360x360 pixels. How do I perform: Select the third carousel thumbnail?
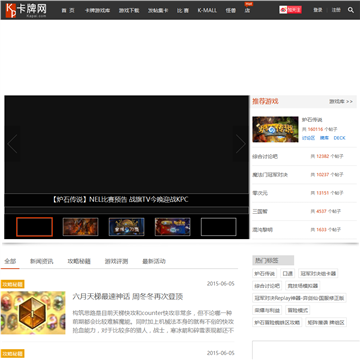tap(126, 227)
